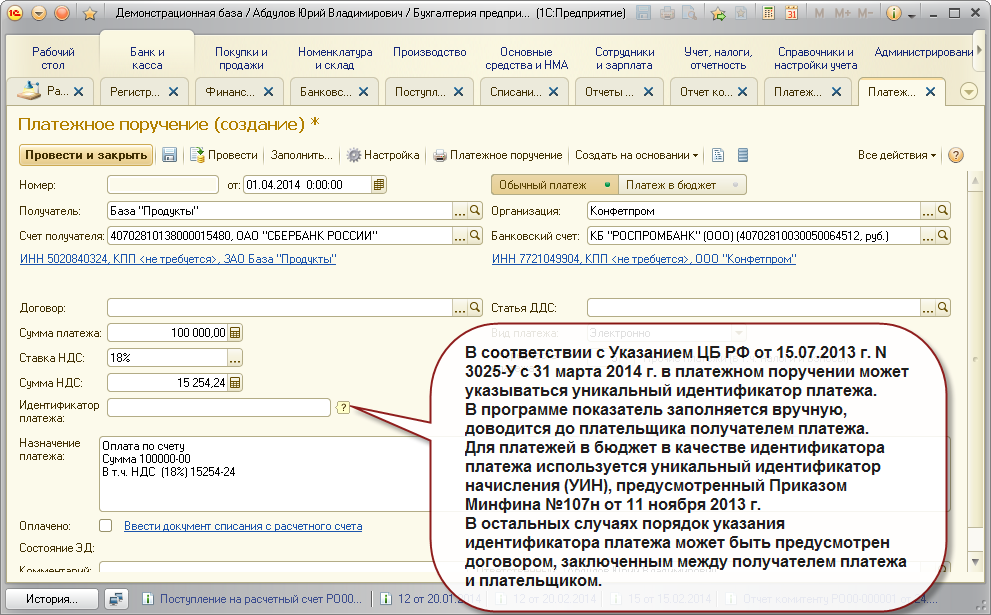Viewport: 991px width, 615px height.
Task: Click the Номер input field
Action: [163, 185]
